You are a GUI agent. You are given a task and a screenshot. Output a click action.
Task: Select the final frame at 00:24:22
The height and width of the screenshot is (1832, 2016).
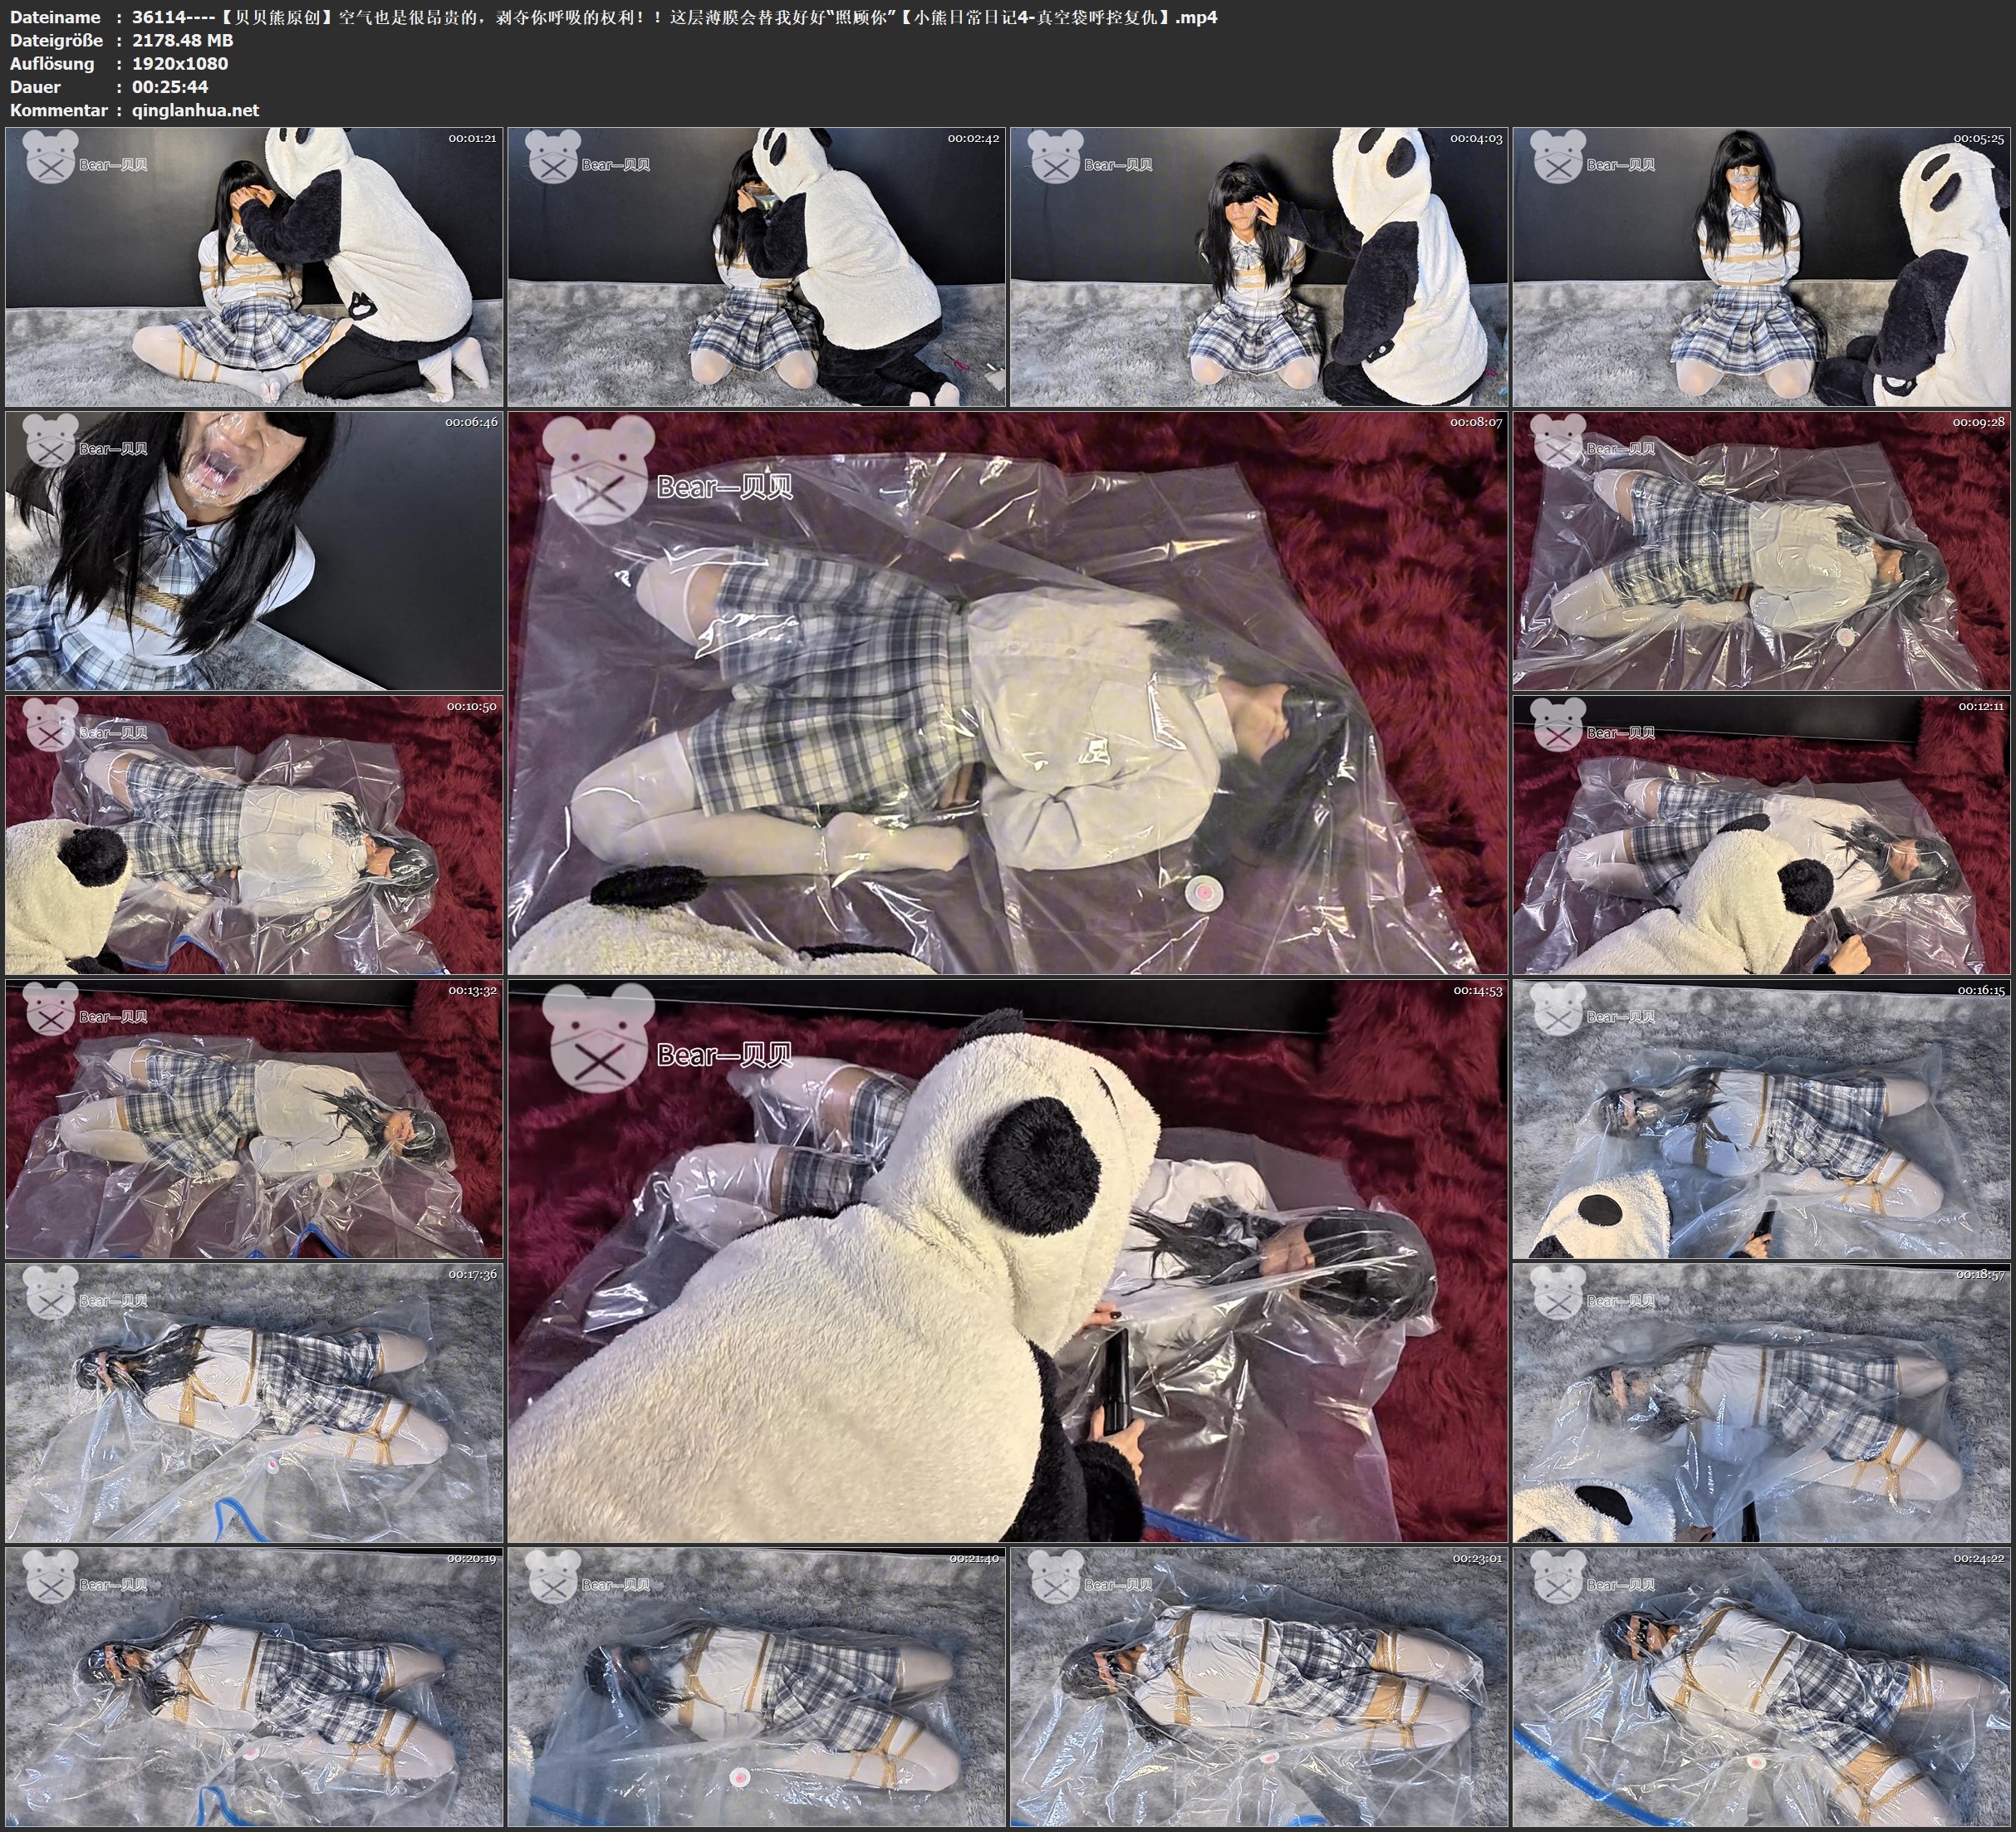[x=1762, y=1687]
